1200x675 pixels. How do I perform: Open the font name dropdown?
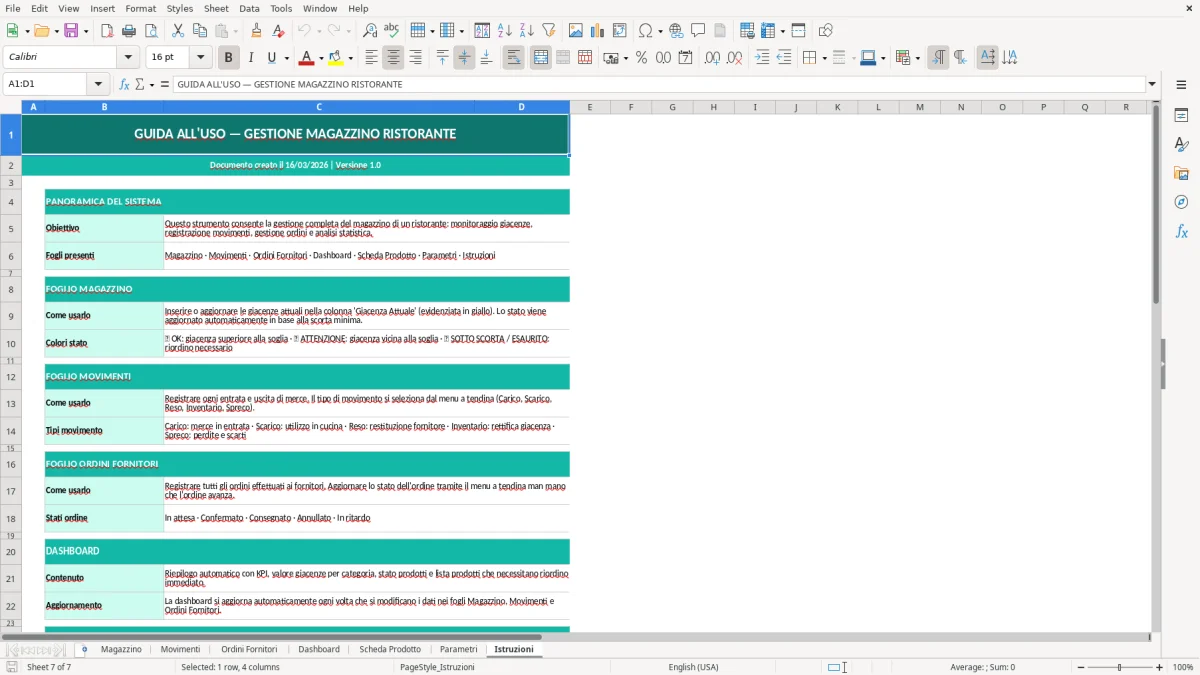[x=129, y=58]
